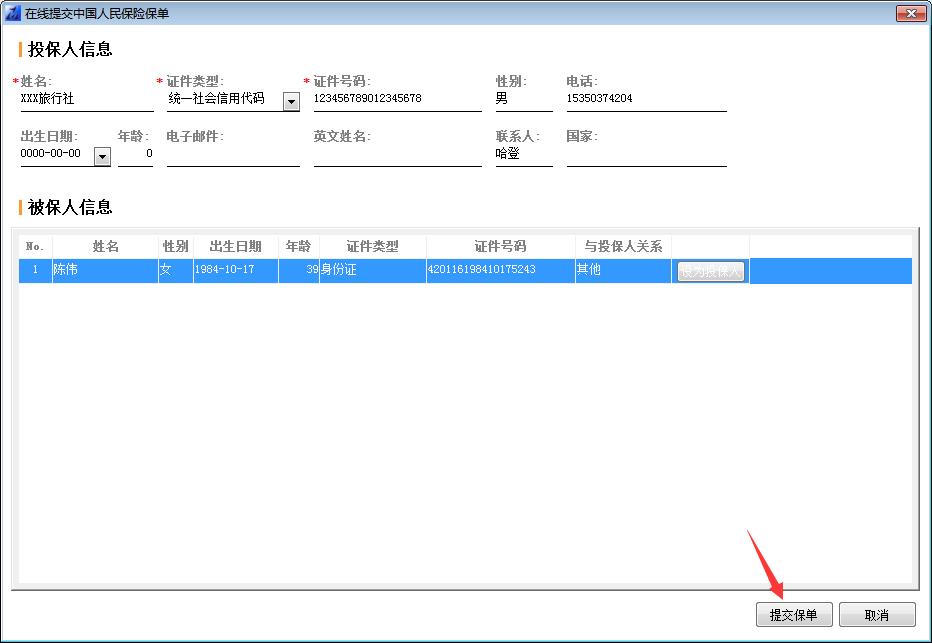Click the 提交保单 submit button
The width and height of the screenshot is (932, 643).
pyautogui.click(x=793, y=615)
